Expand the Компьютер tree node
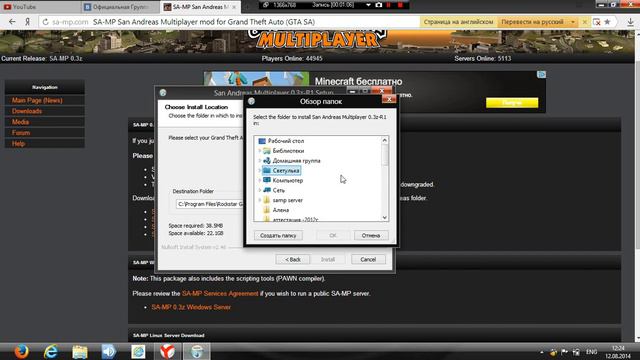Image resolution: width=640 pixels, height=360 pixels. pos(260,180)
